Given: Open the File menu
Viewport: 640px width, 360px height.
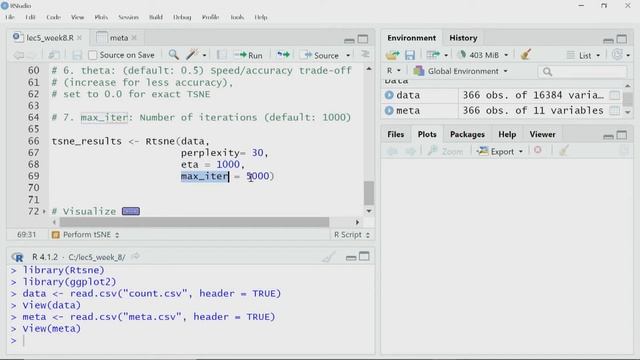Looking at the screenshot, I should click(10, 17).
